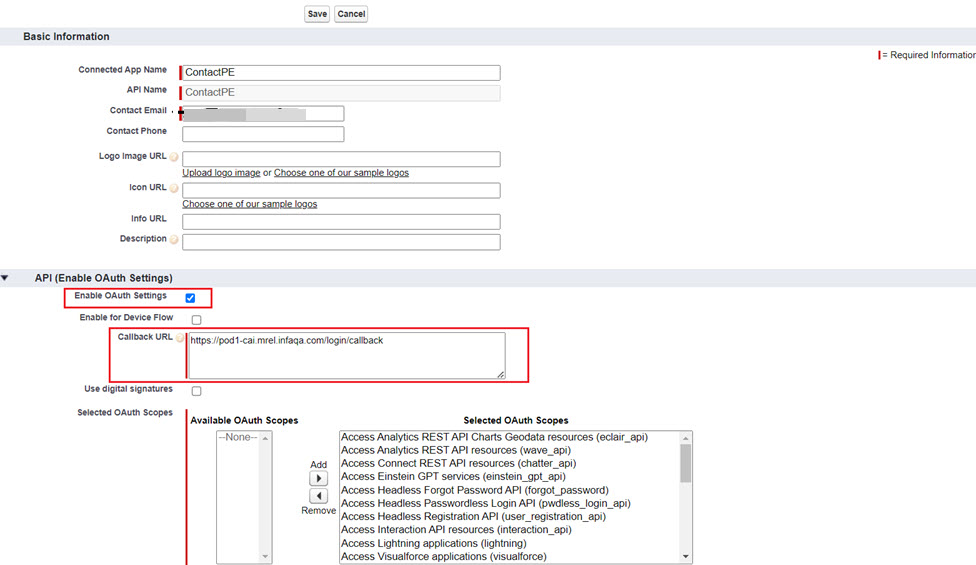Open the sample logos link under Icon URL
This screenshot has height=565, width=976.
click(250, 204)
